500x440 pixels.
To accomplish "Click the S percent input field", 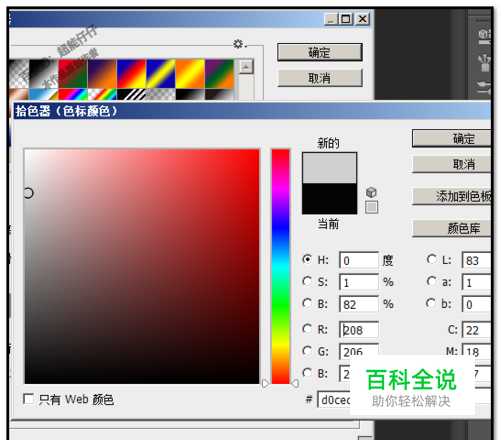I will click(x=359, y=282).
